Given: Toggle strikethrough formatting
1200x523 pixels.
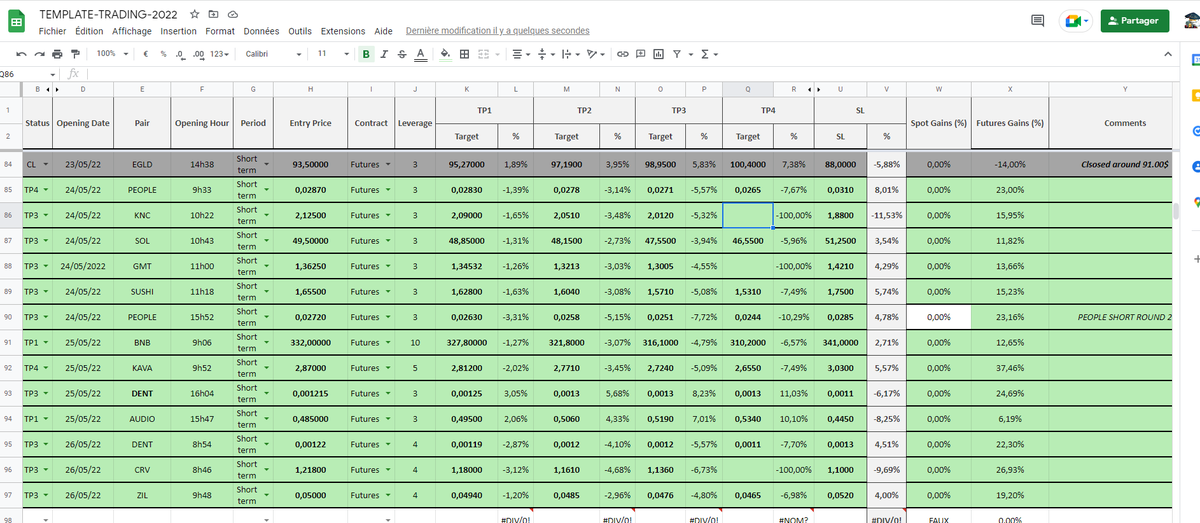Looking at the screenshot, I should 402,53.
